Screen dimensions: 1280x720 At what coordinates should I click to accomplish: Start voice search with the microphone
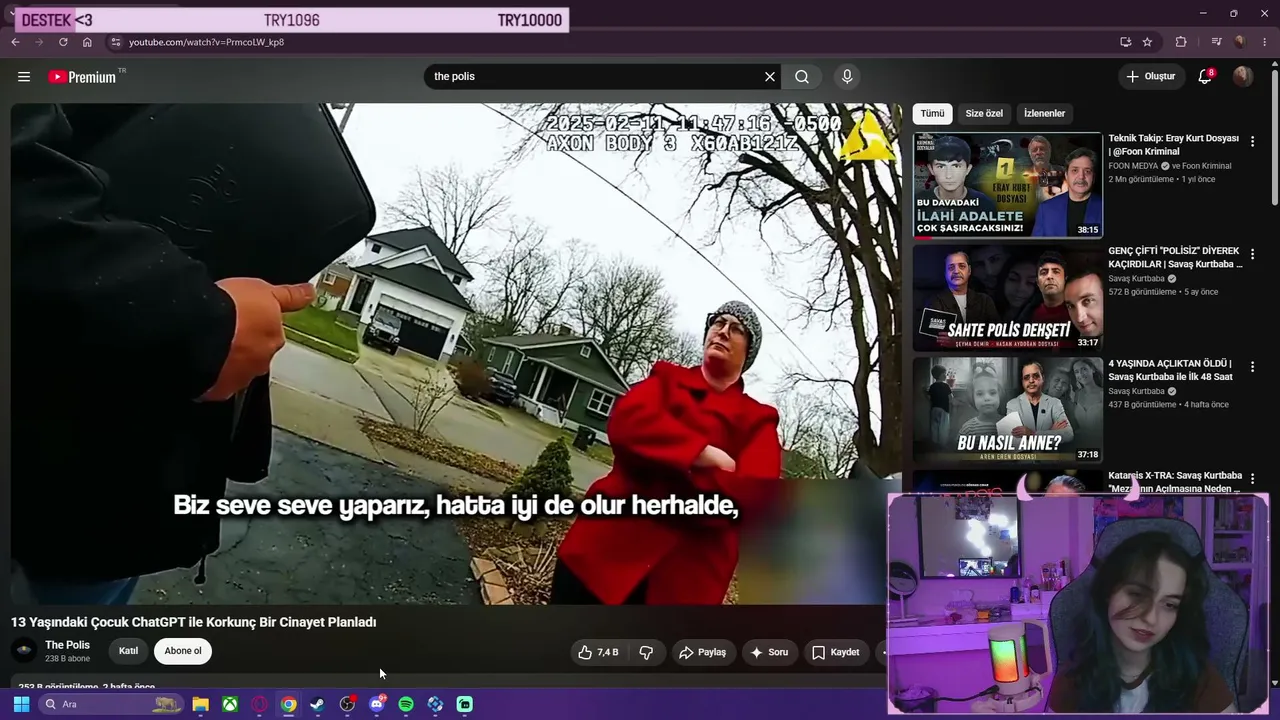(x=847, y=77)
